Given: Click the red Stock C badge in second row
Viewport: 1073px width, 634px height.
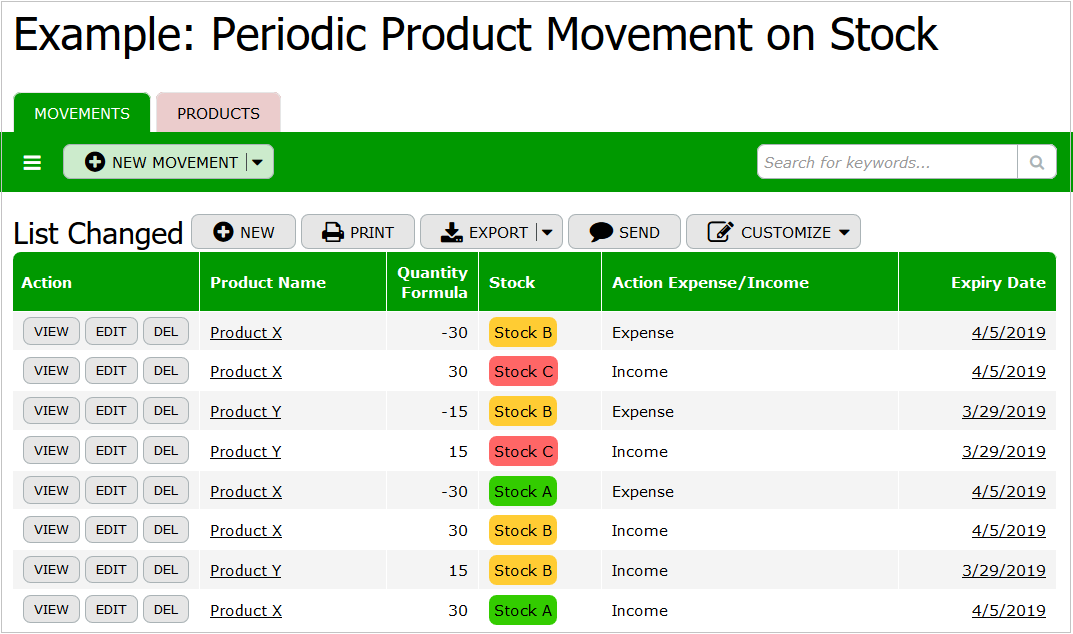Looking at the screenshot, I should tap(523, 372).
